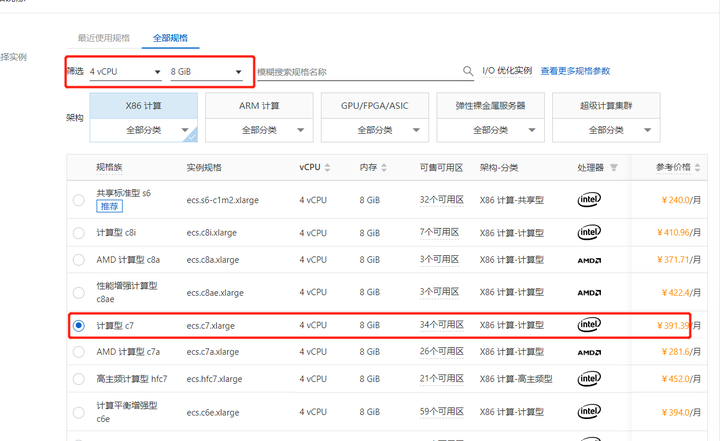Click 21个可用区 in hfc7 row
This screenshot has width=720, height=441.
tap(442, 379)
